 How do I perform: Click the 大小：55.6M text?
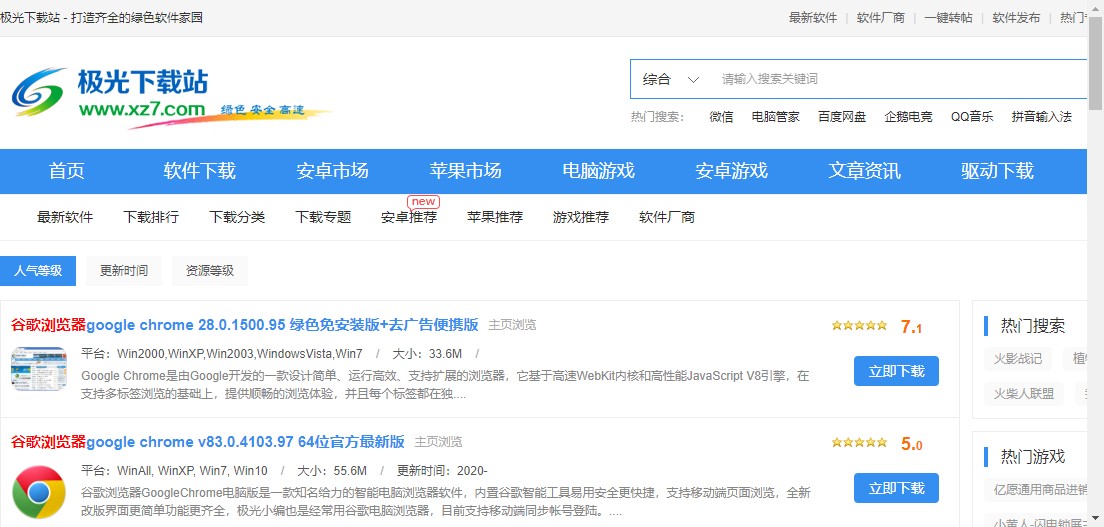pyautogui.click(x=332, y=471)
